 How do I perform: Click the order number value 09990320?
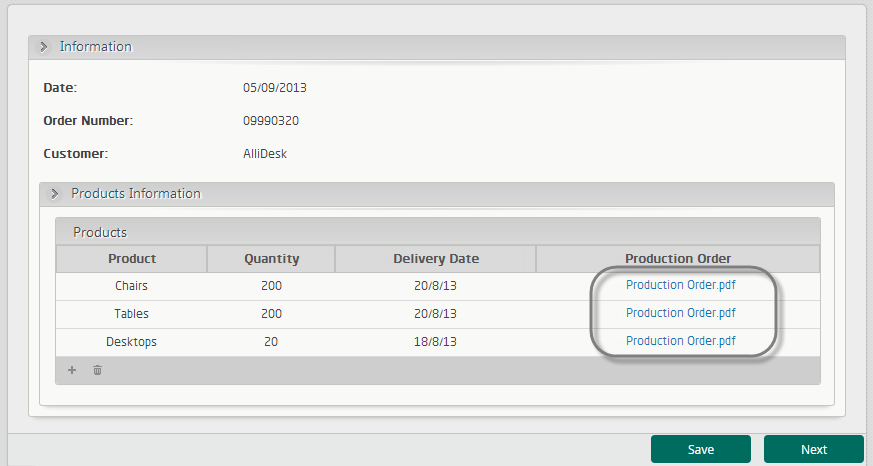click(x=271, y=121)
